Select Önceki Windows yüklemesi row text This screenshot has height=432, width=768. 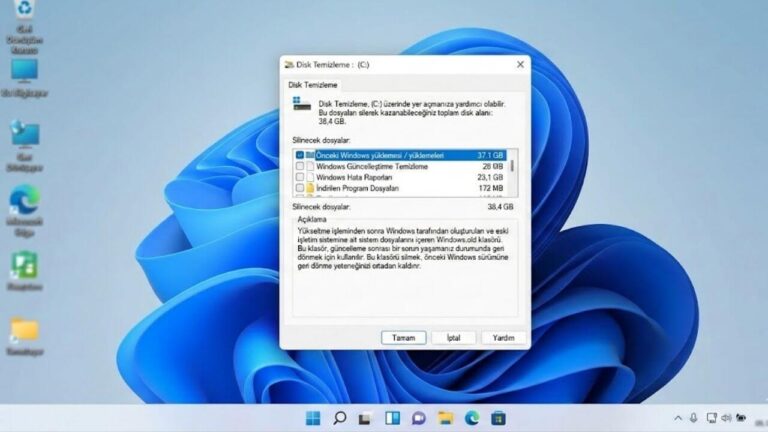380,155
